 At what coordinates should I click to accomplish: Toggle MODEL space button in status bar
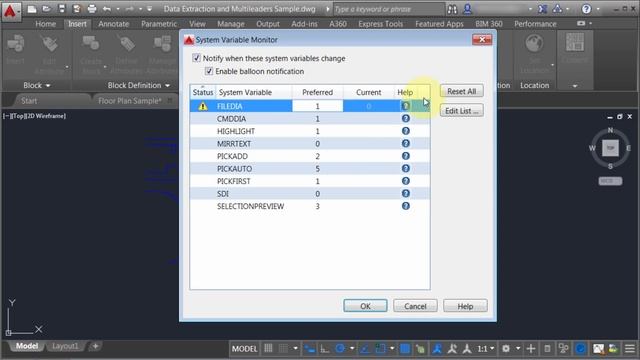click(244, 349)
